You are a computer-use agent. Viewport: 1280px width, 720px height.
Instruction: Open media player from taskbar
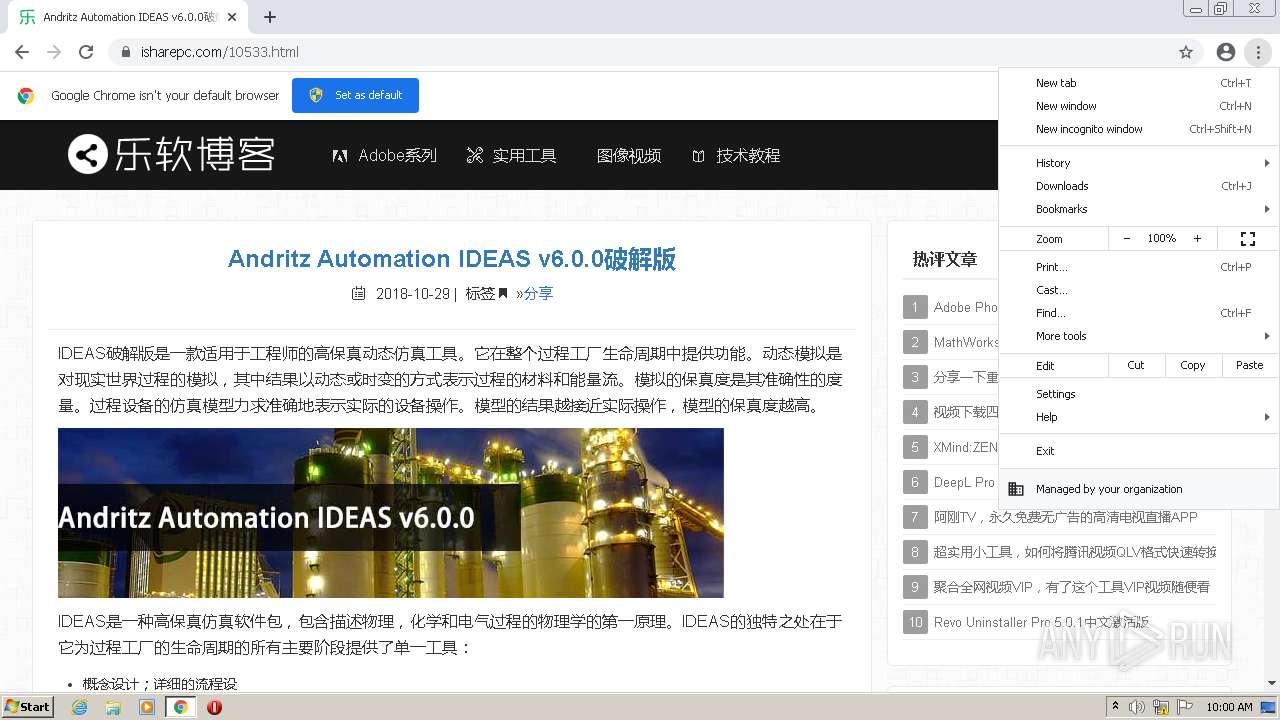click(147, 707)
